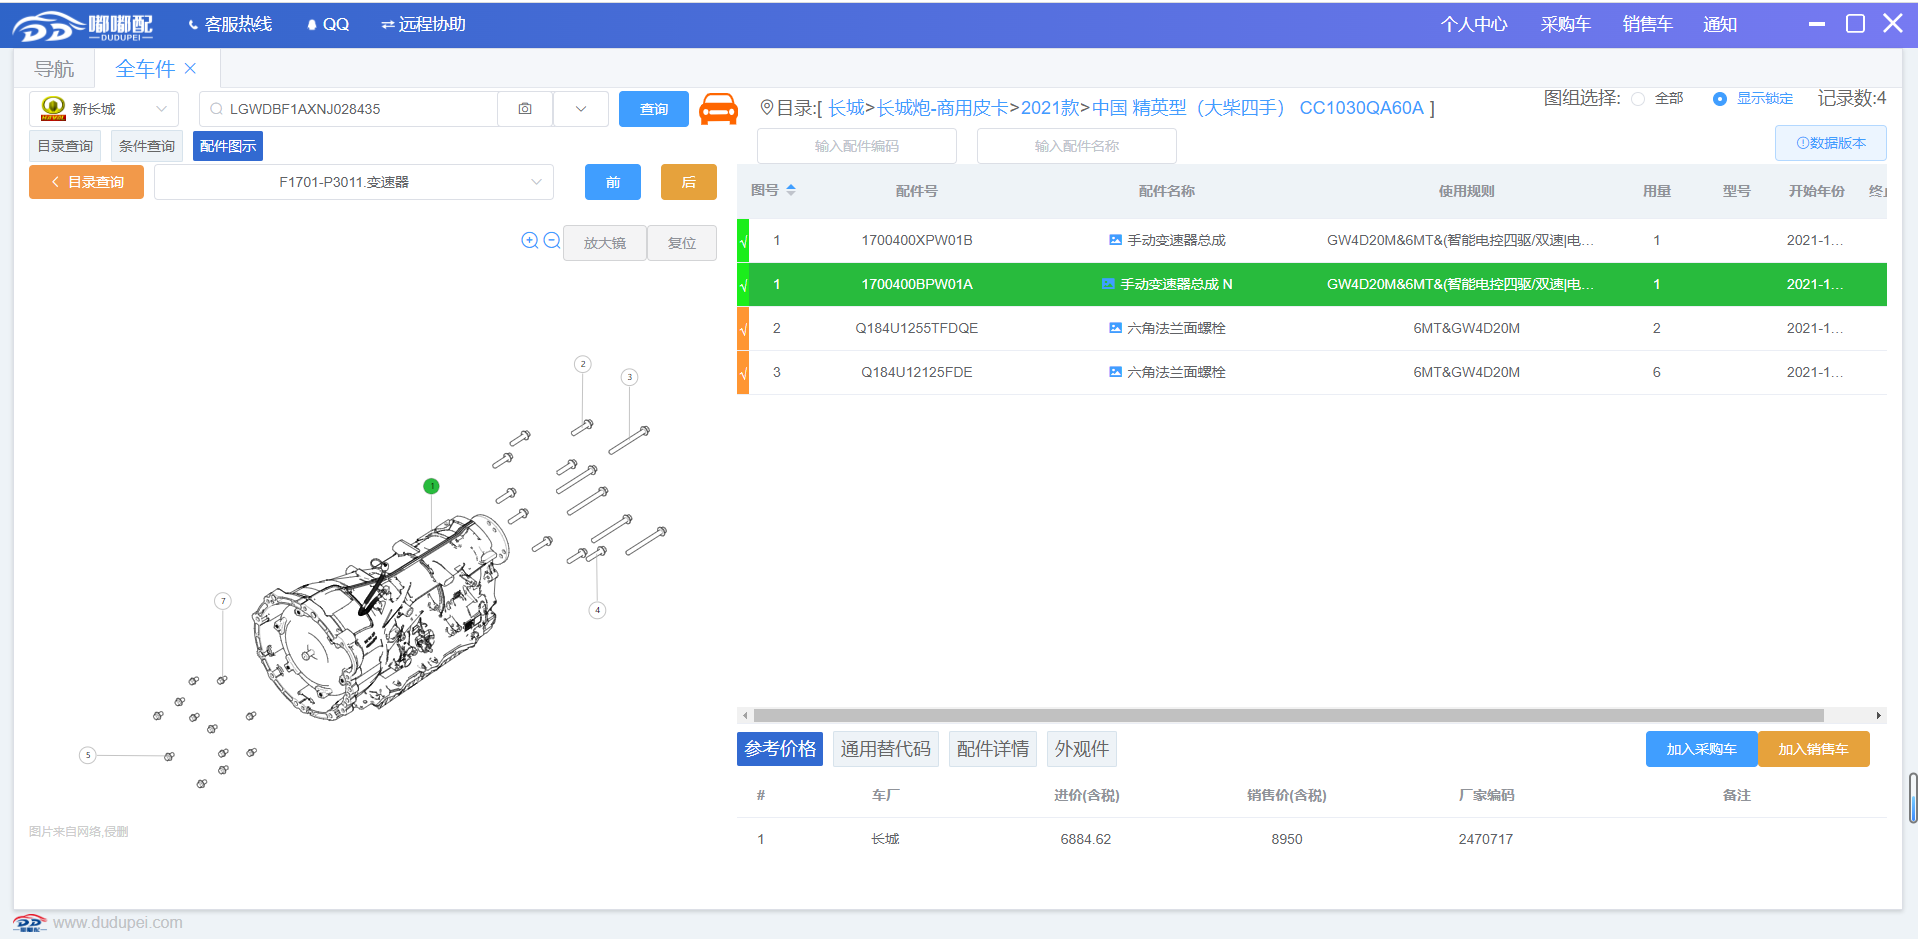Click callout number 5 on diagram

(88, 755)
